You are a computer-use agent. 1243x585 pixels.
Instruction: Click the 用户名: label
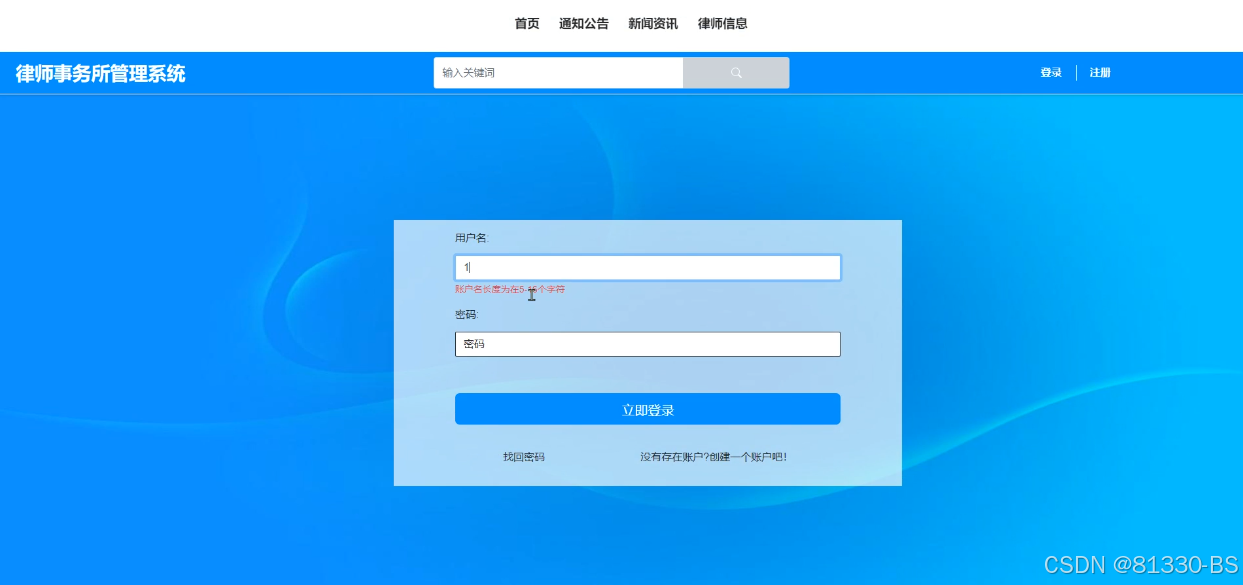(x=472, y=238)
